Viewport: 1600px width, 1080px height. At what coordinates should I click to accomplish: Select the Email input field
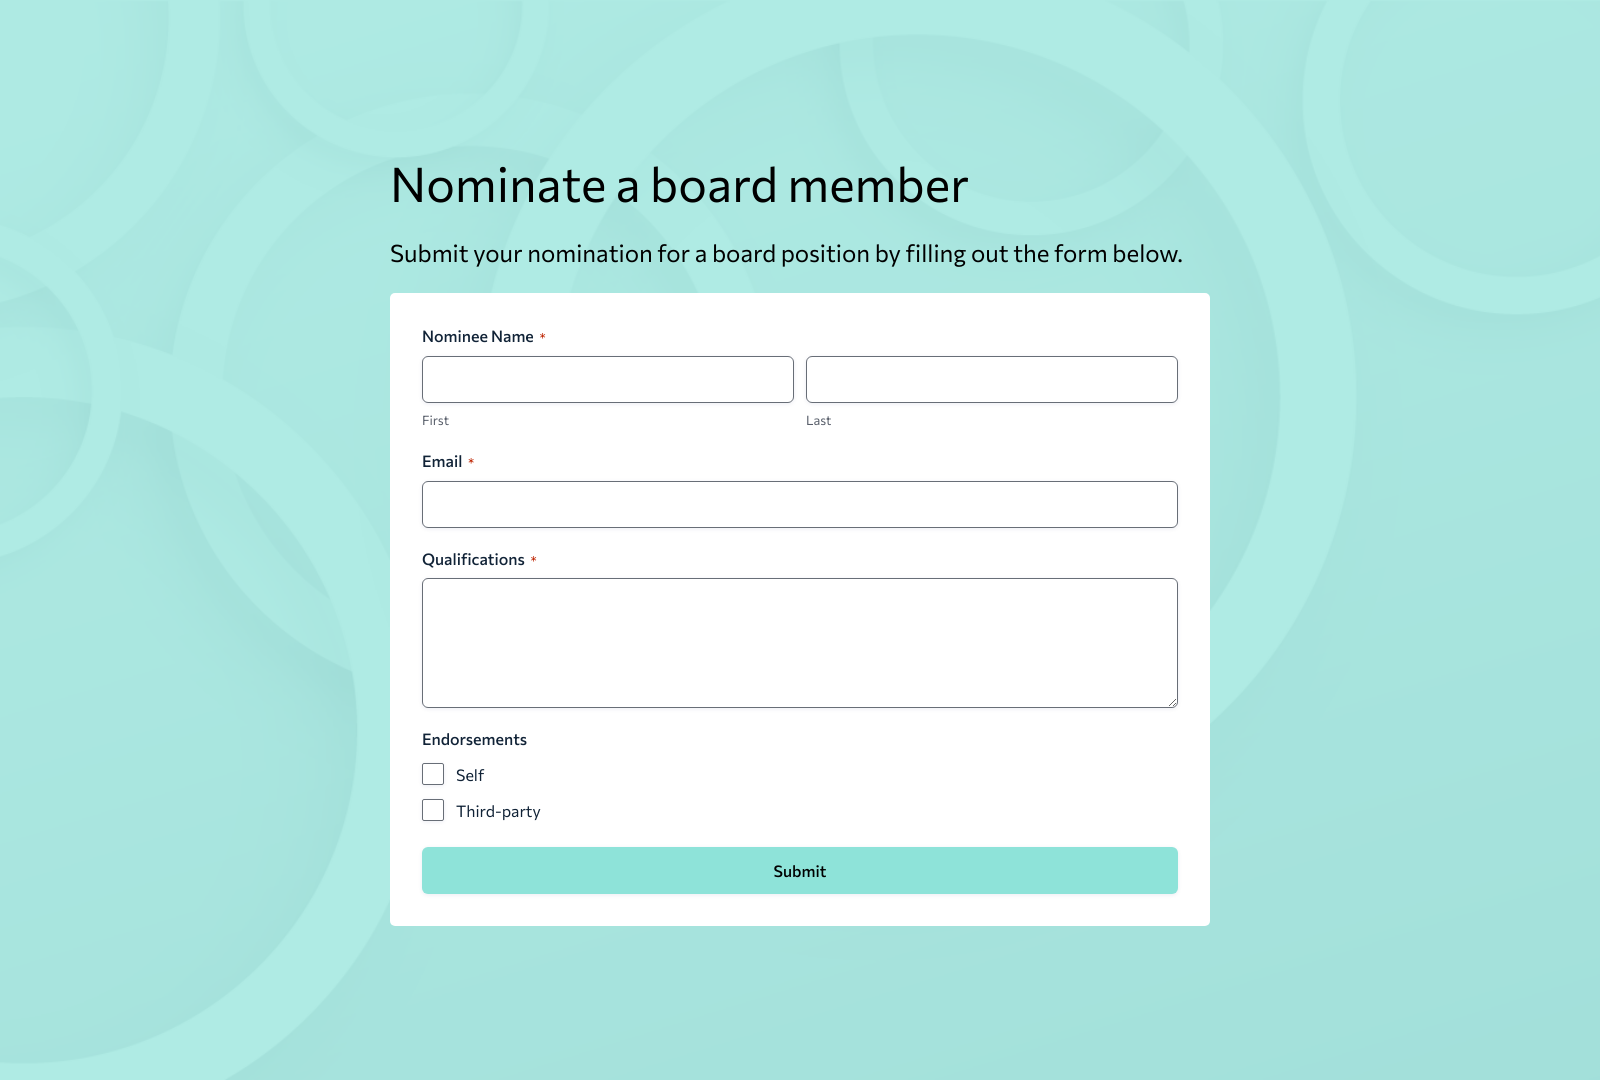point(799,505)
